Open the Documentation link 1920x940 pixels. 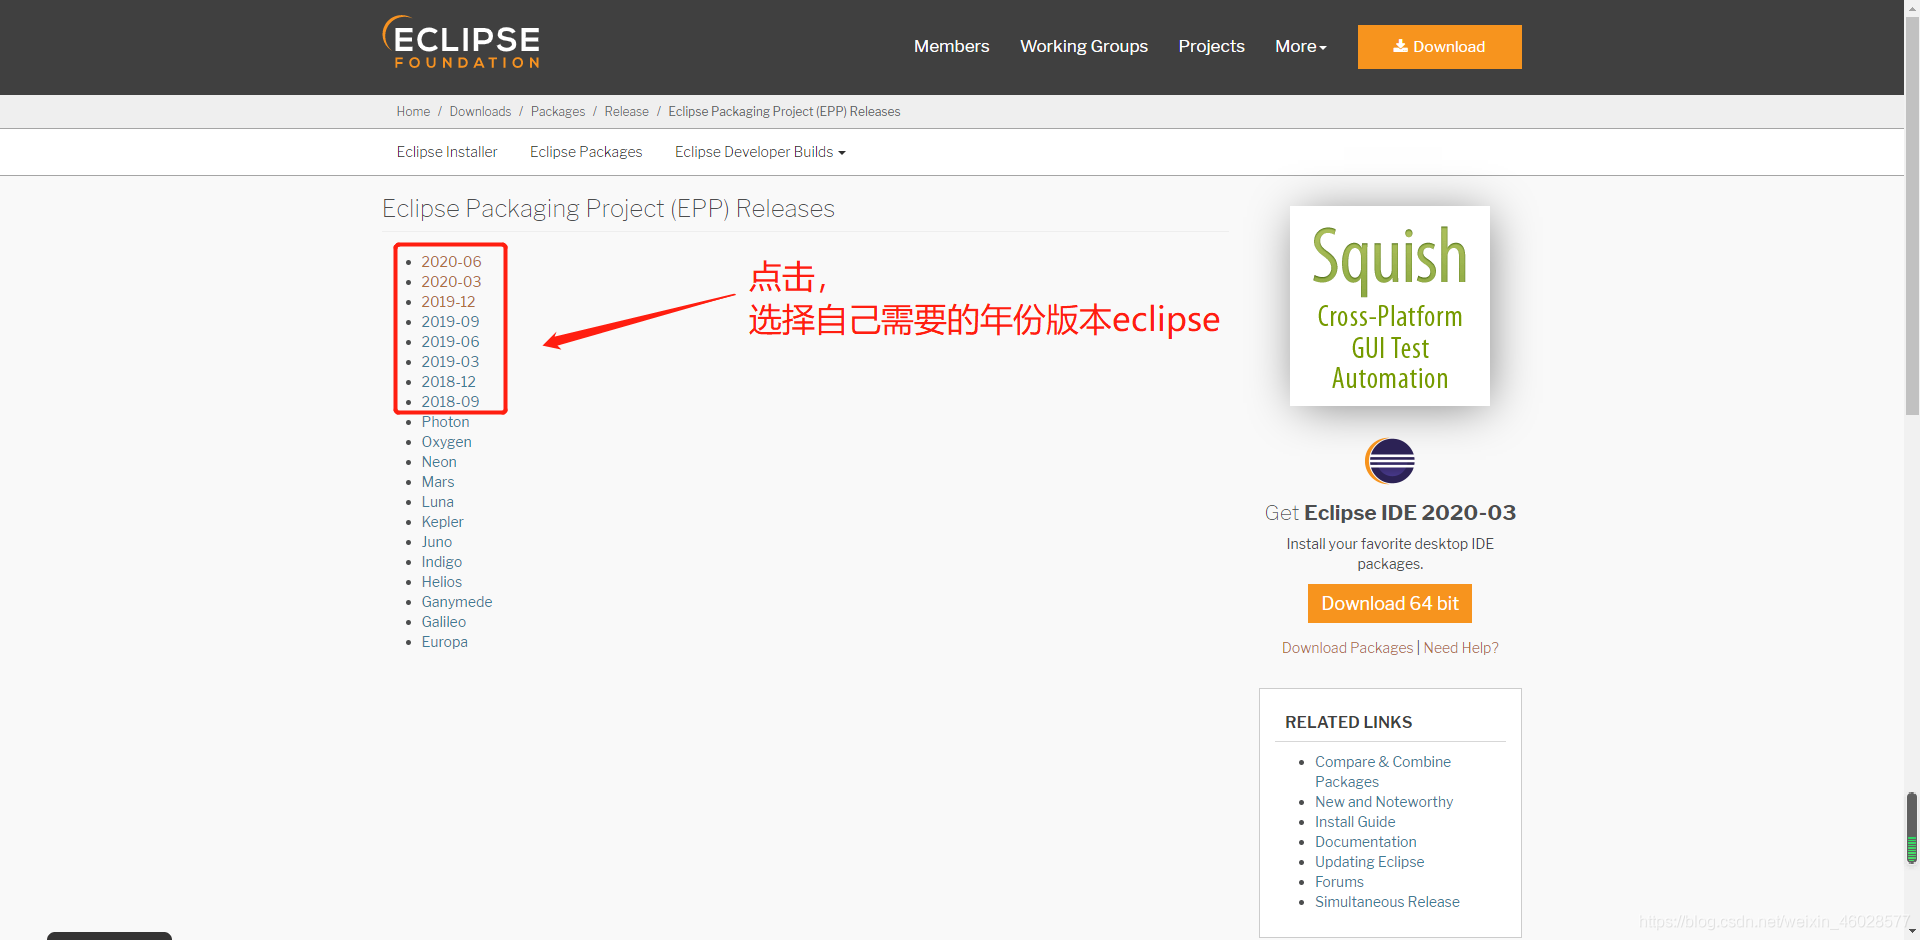click(x=1366, y=842)
